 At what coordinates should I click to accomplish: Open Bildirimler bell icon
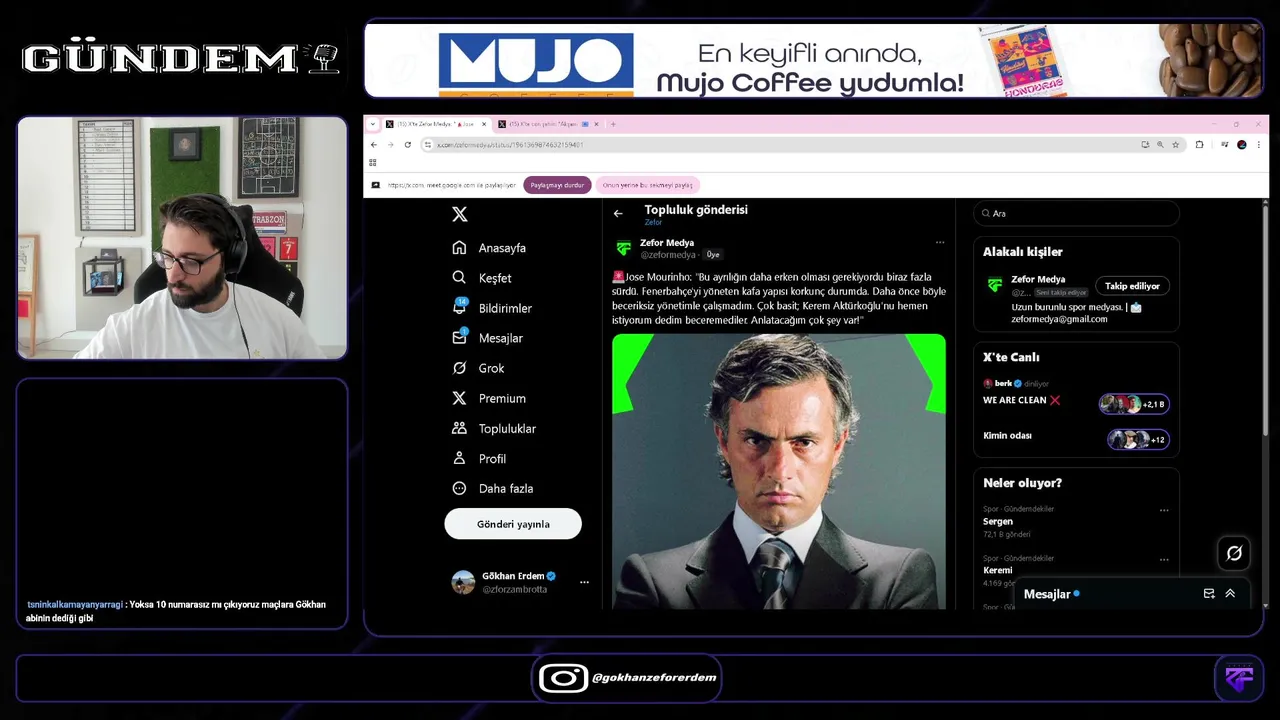459,308
